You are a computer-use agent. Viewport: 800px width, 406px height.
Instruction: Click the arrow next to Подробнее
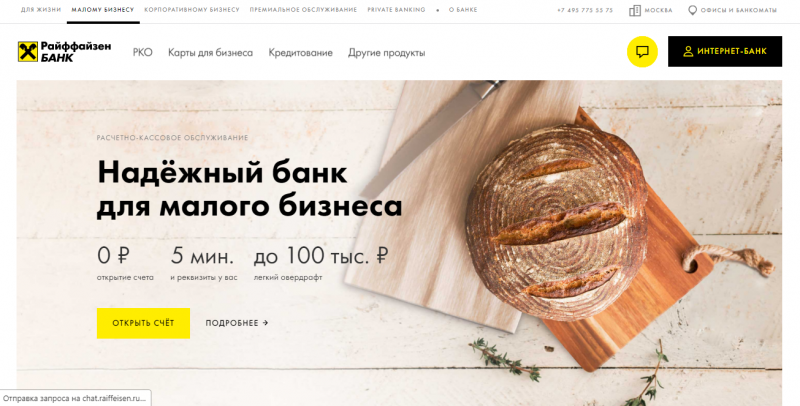pos(265,323)
